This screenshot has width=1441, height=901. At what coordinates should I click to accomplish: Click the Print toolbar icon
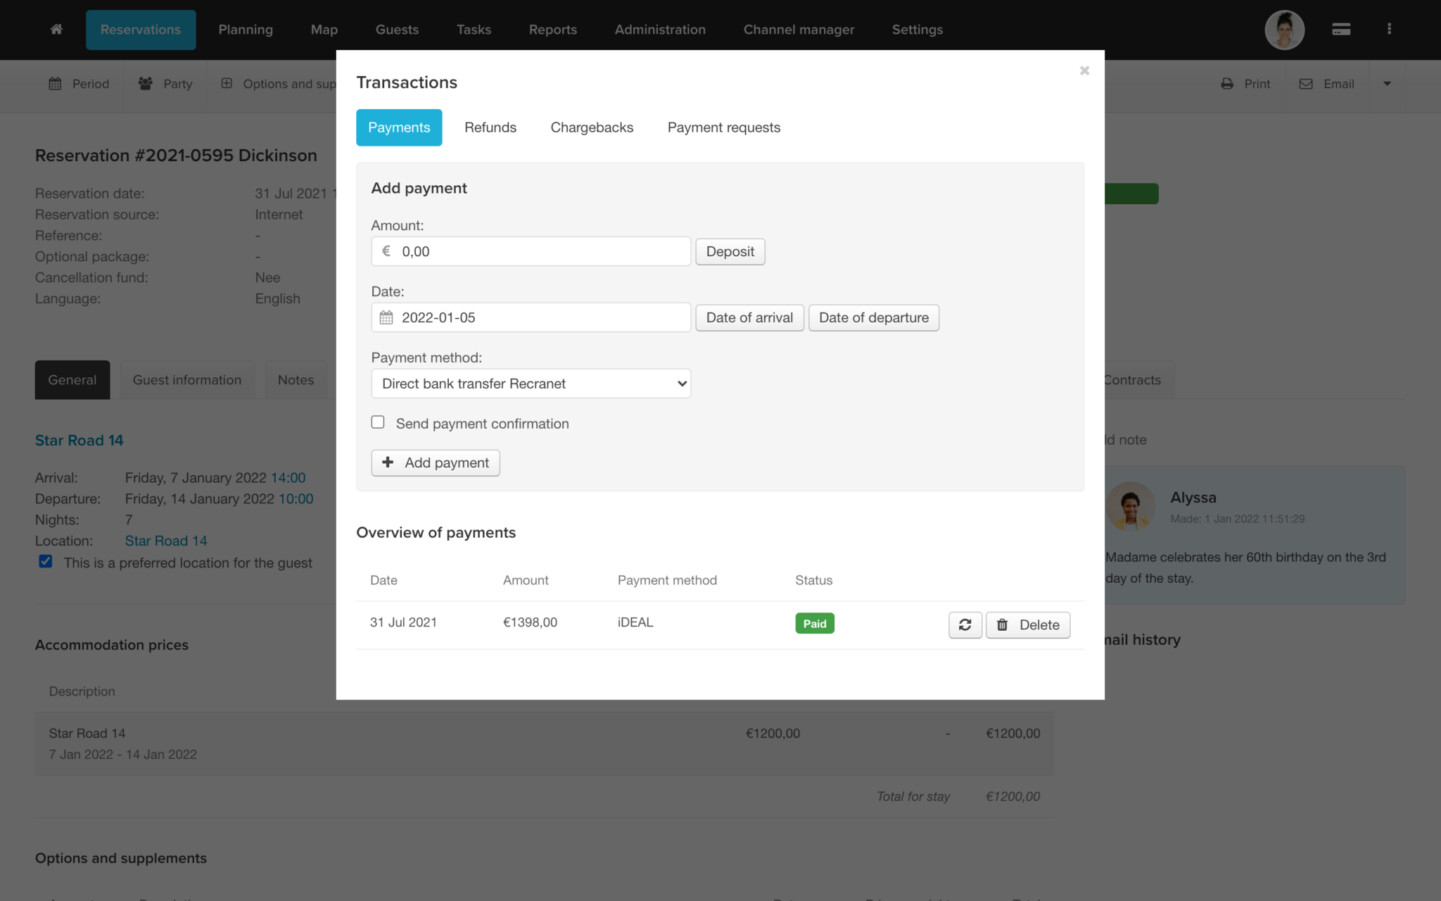pos(1245,84)
